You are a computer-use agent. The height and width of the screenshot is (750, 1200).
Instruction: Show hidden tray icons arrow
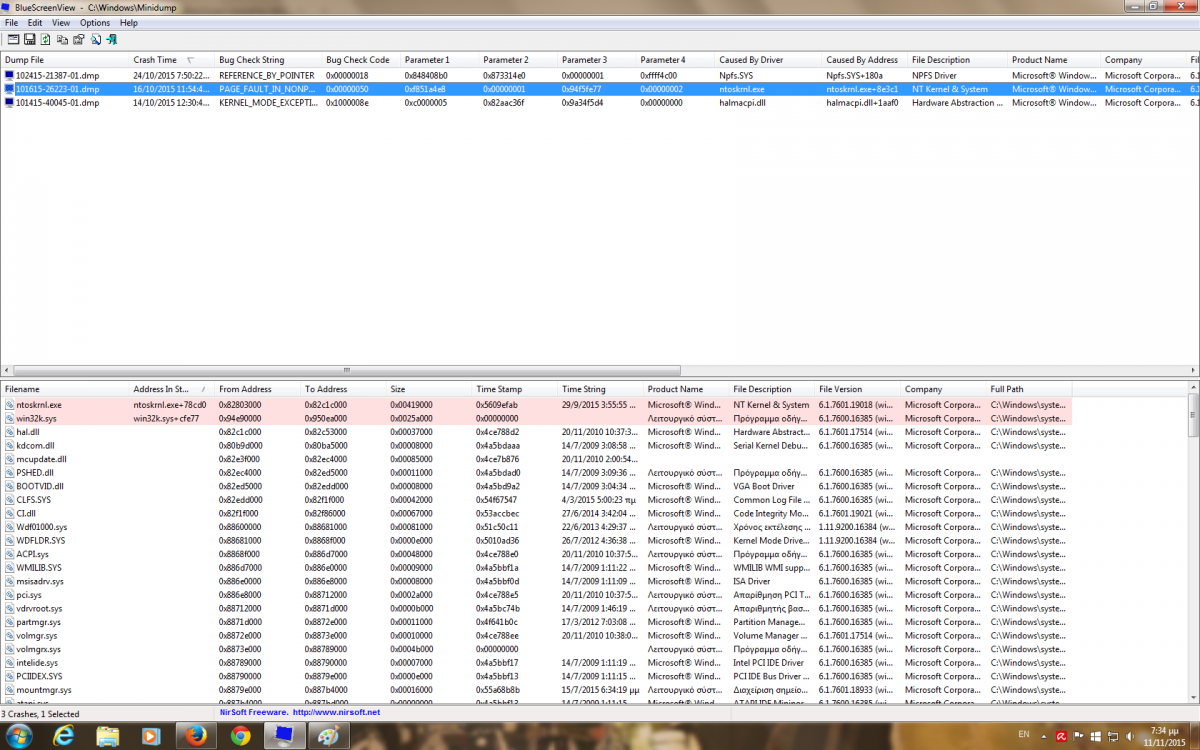[x=1046, y=735]
